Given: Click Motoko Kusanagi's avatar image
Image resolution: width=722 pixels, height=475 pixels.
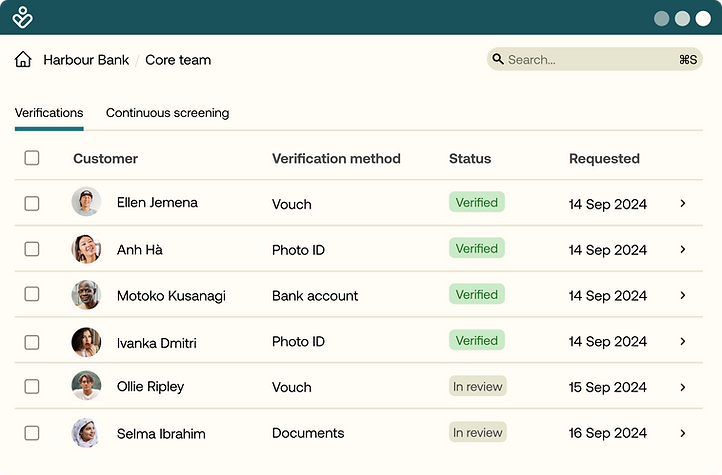Looking at the screenshot, I should point(86,295).
